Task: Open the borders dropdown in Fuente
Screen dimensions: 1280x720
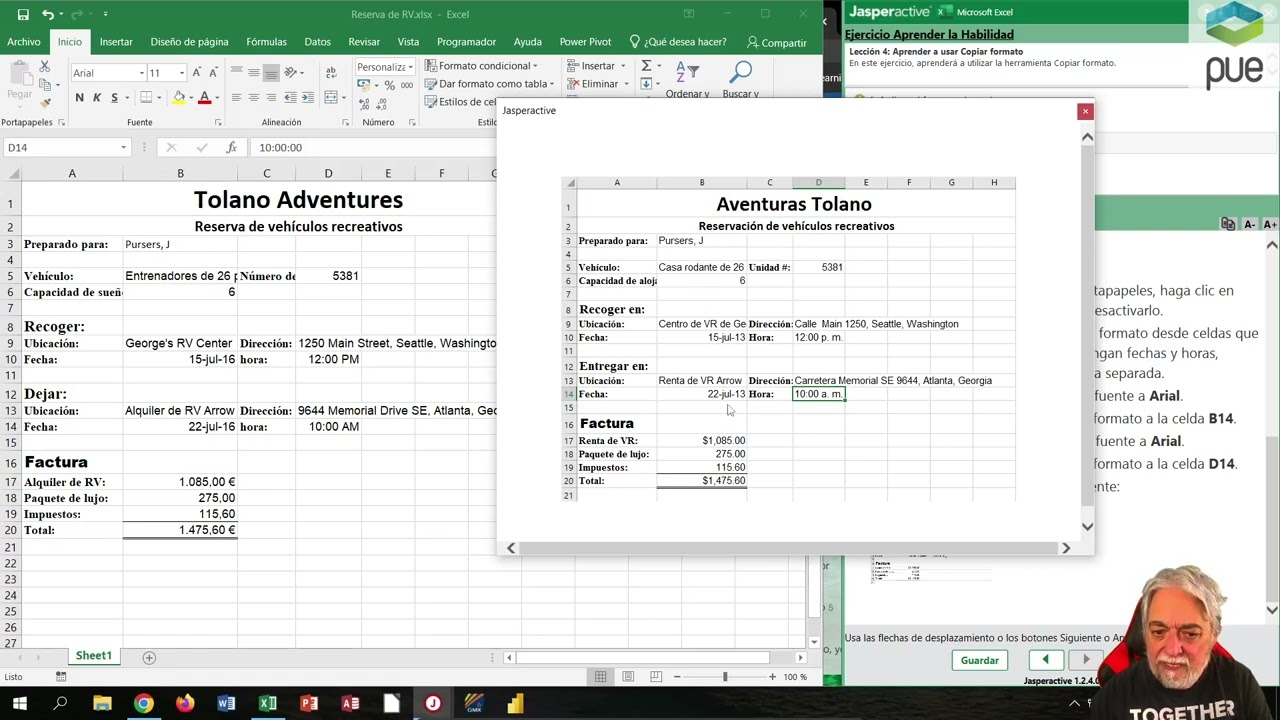Action: point(160,97)
